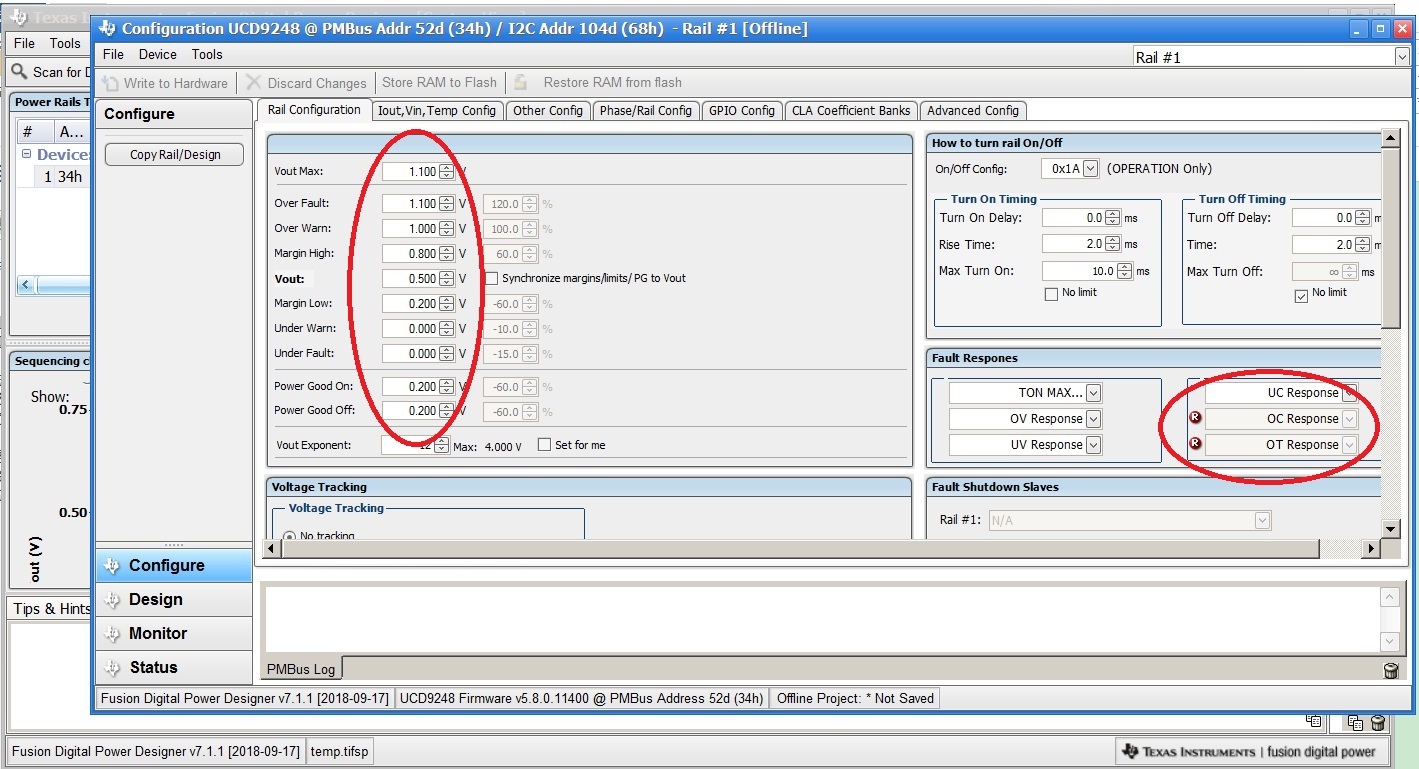Check No limit under Max Turn On
1419x769 pixels.
tap(1051, 294)
